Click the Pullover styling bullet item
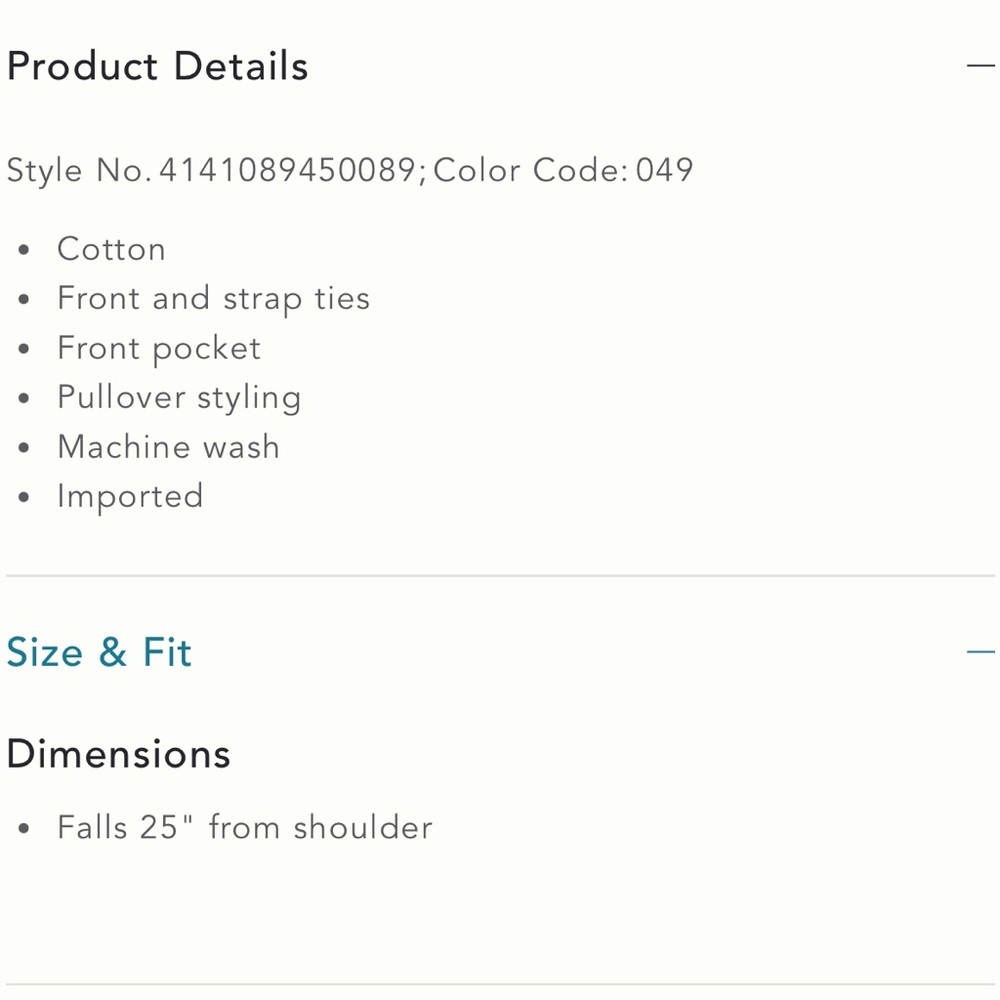 [x=179, y=398]
